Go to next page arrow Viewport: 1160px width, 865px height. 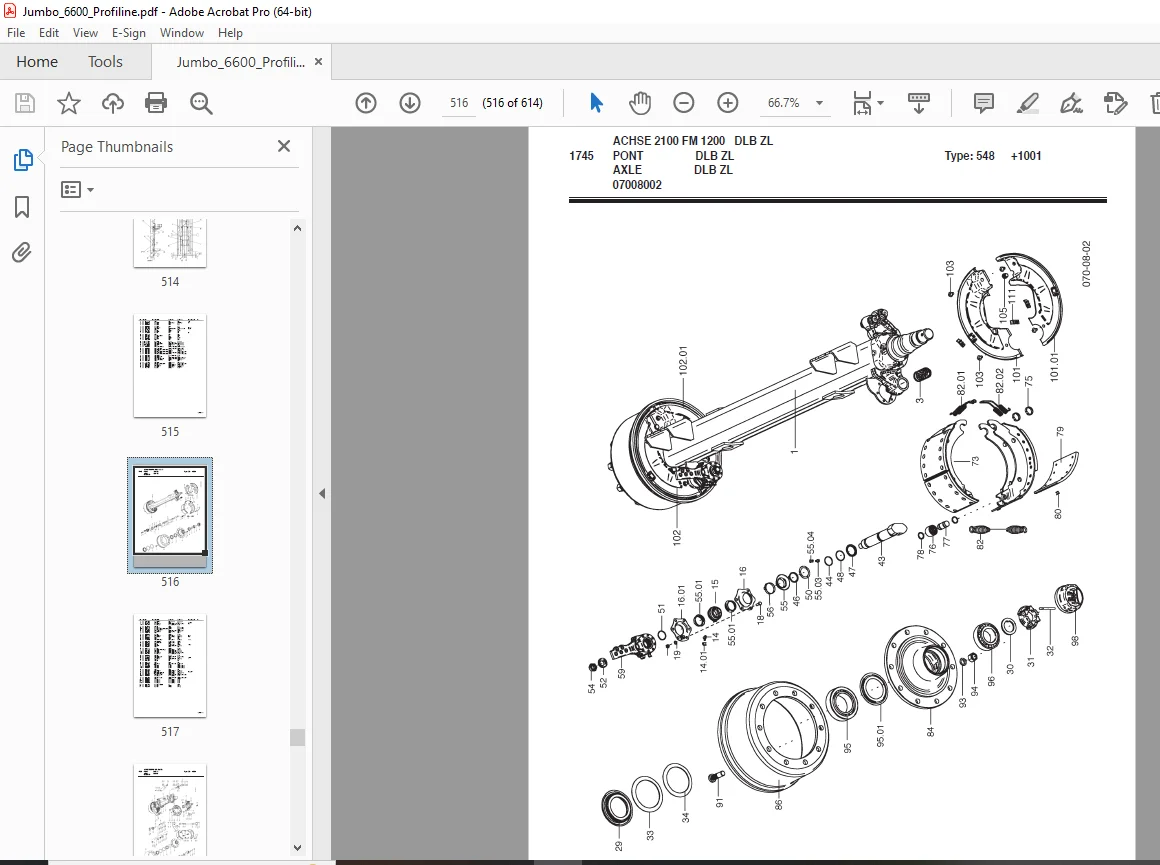coord(410,103)
